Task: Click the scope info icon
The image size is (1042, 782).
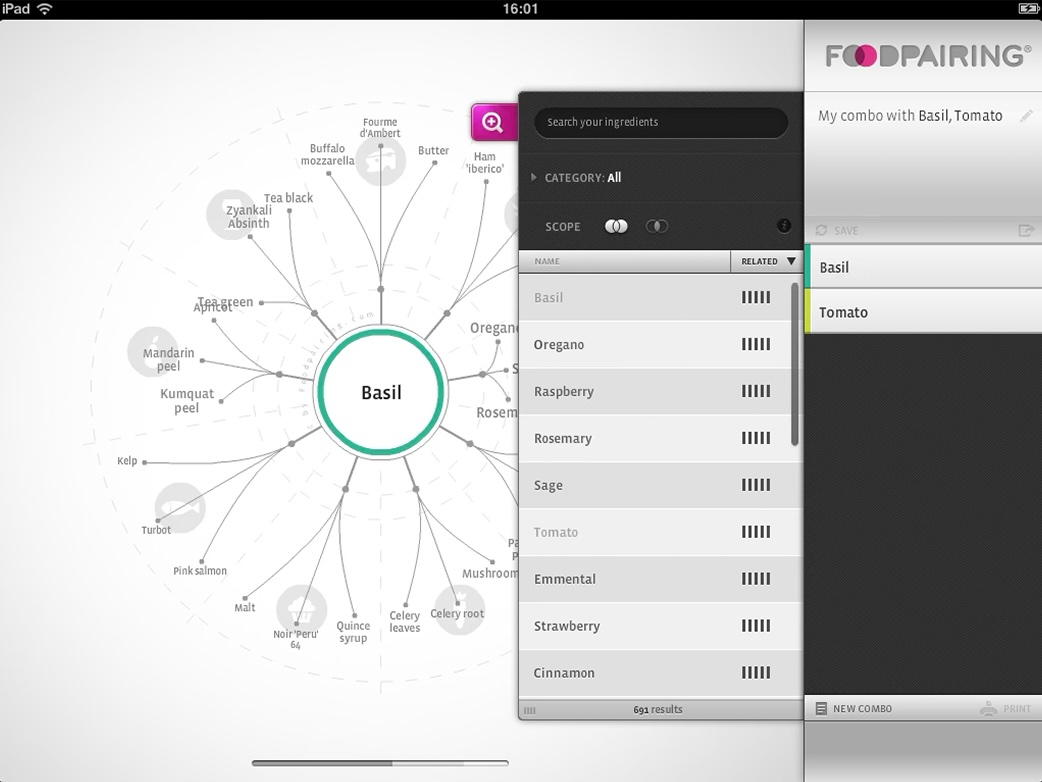Action: point(783,226)
